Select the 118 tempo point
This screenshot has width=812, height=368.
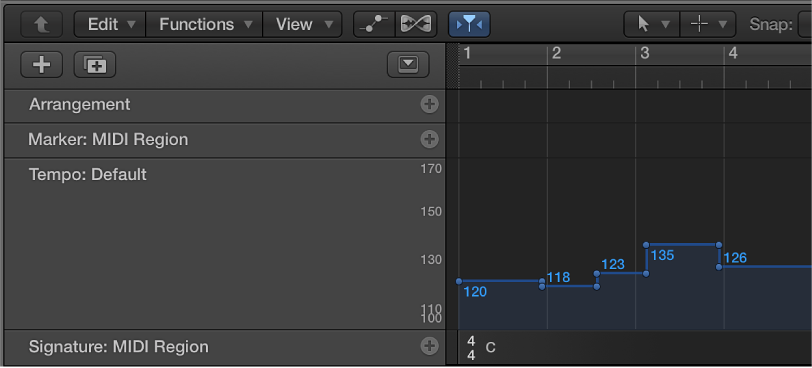click(x=542, y=287)
